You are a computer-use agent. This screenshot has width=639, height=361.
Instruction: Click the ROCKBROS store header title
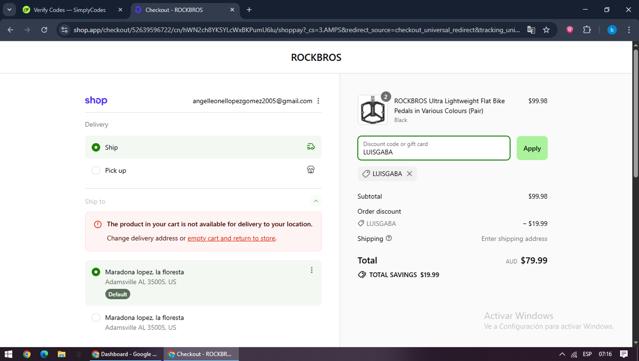tap(316, 57)
